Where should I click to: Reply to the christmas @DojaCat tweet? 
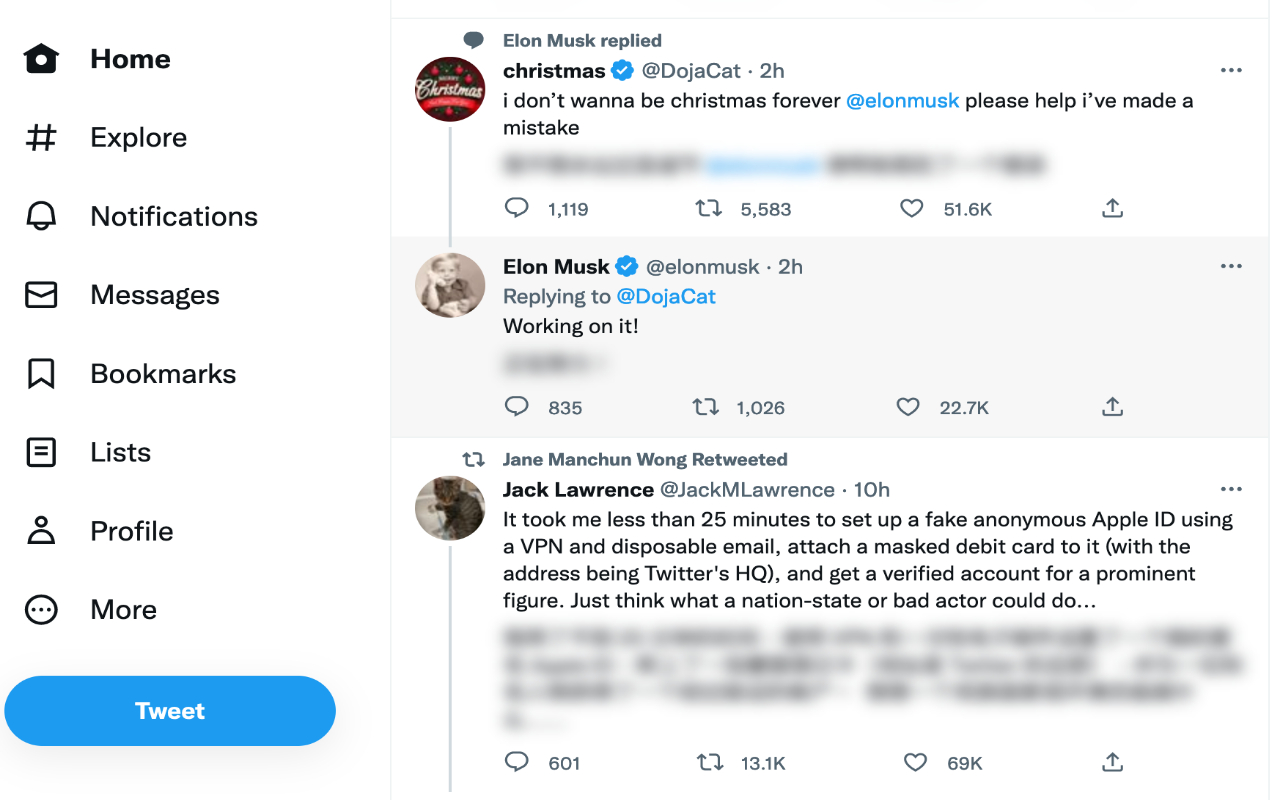click(516, 208)
